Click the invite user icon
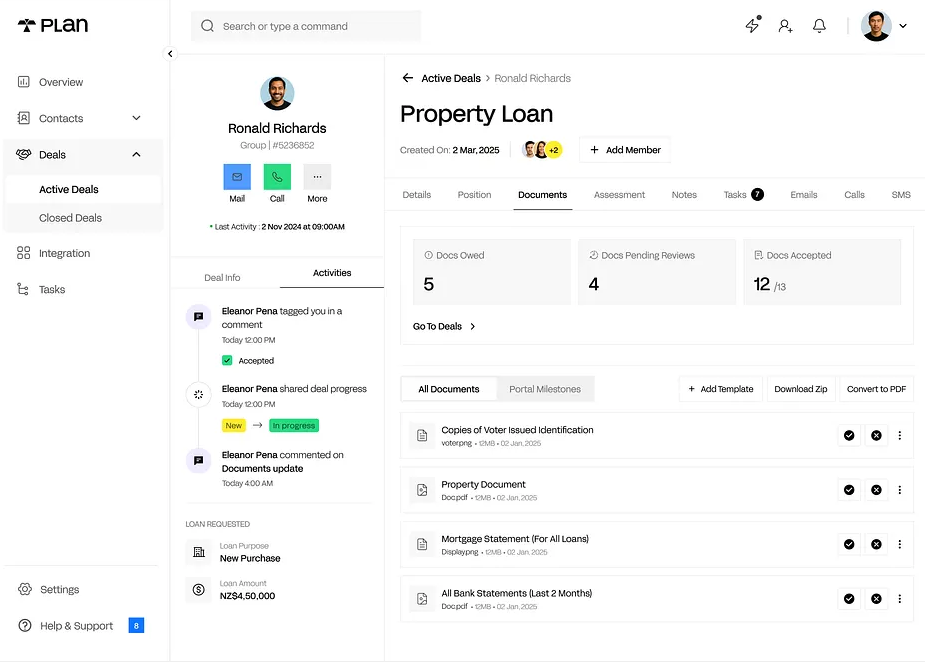Image resolution: width=925 pixels, height=662 pixels. [x=785, y=25]
